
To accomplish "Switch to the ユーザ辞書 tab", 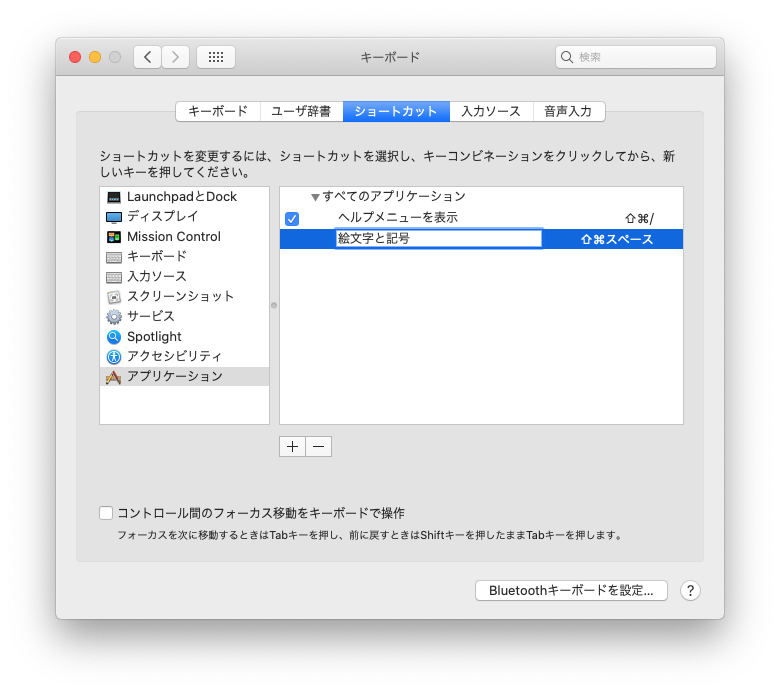I will click(x=301, y=111).
